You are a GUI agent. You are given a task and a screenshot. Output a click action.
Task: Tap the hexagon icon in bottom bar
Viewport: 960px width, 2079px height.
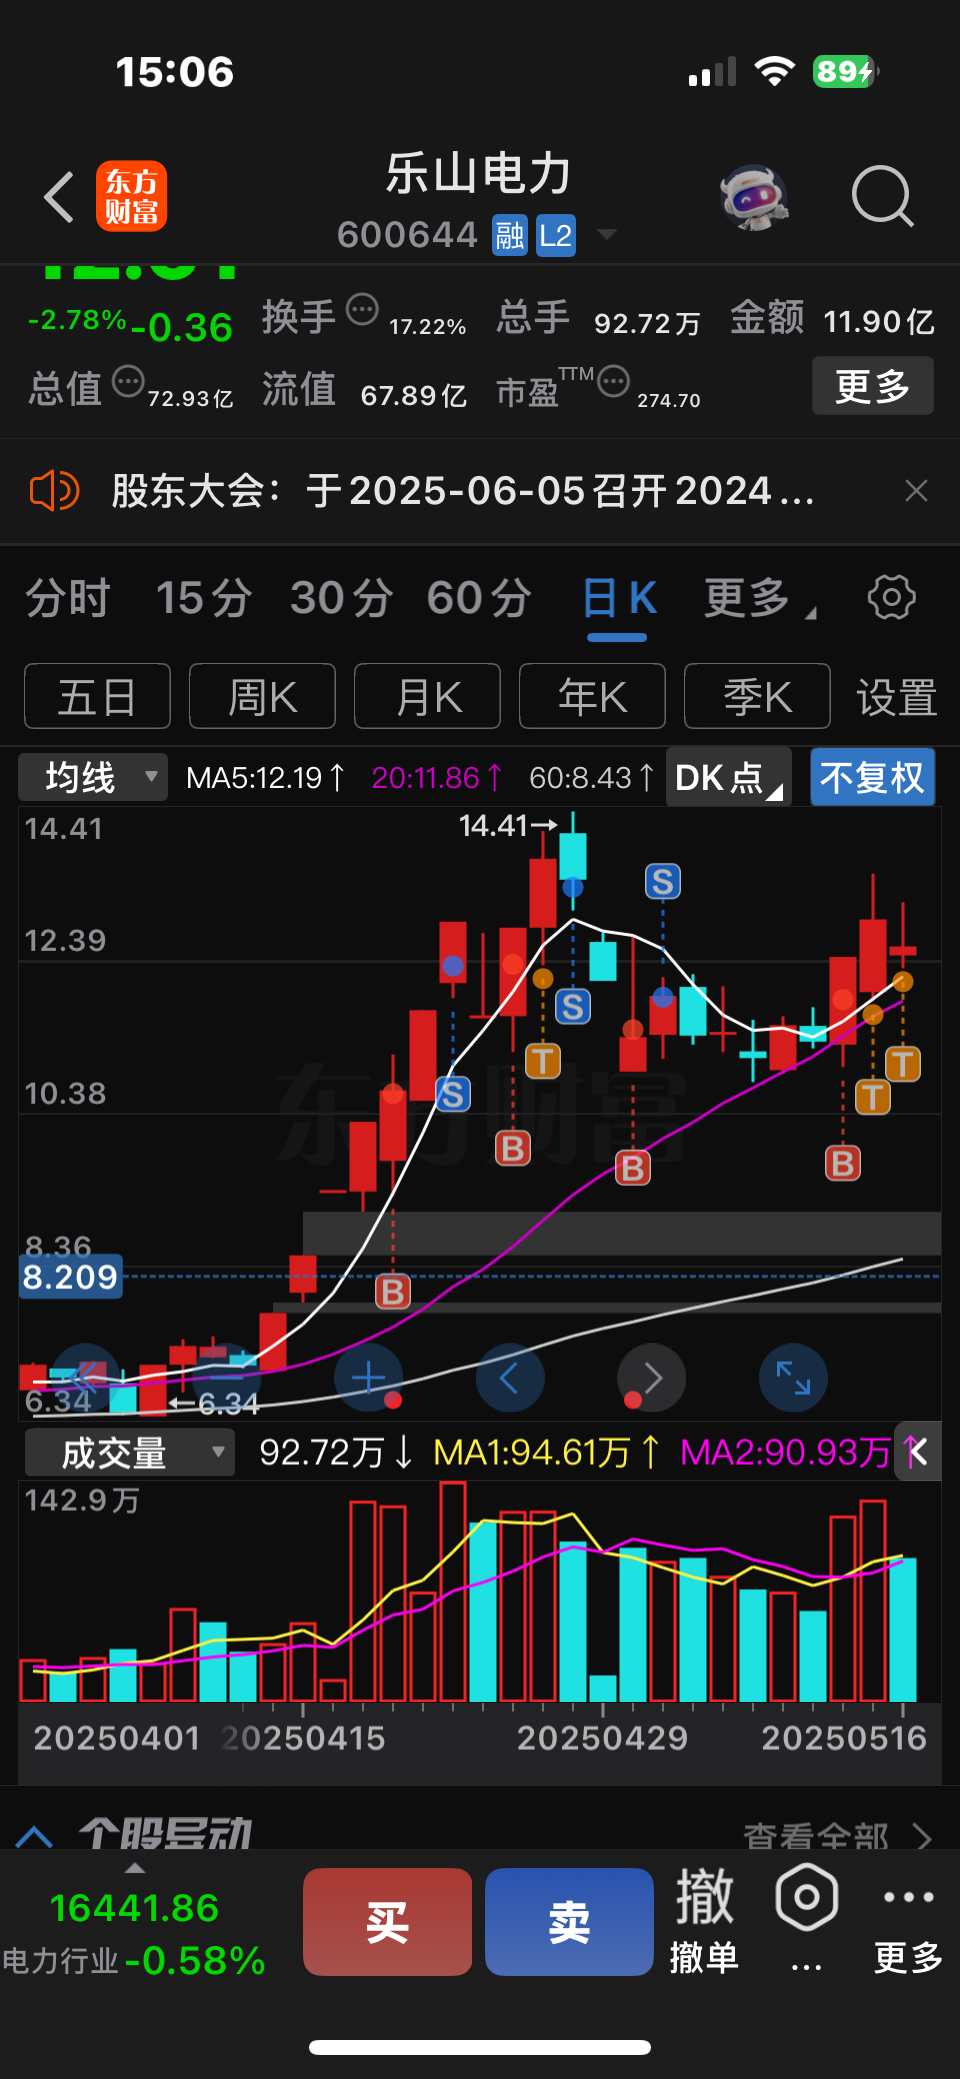(x=806, y=1898)
